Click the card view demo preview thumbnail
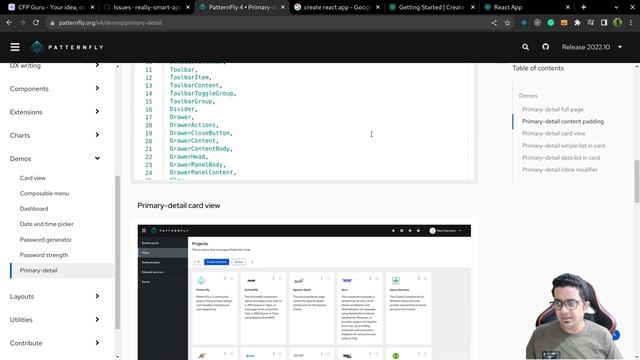 click(x=304, y=292)
